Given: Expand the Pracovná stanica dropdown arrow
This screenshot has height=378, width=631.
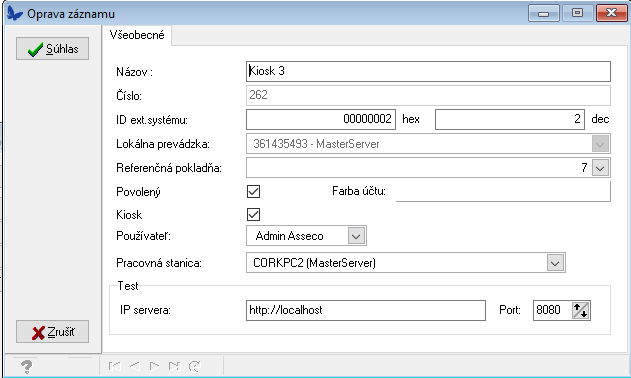Looking at the screenshot, I should [555, 263].
